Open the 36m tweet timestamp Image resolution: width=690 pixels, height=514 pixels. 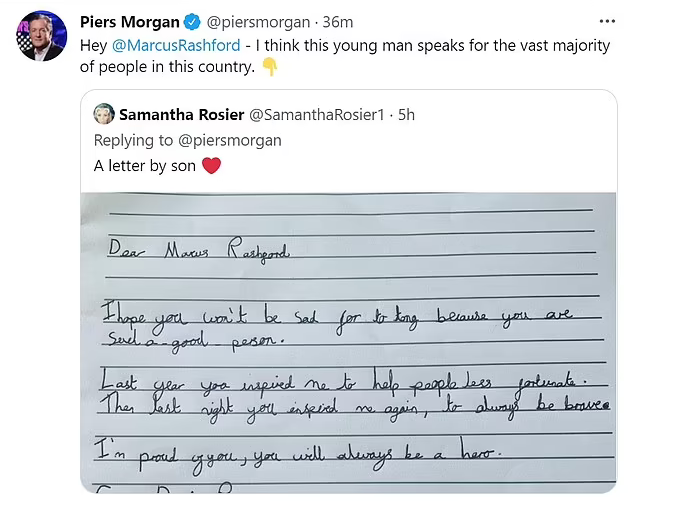click(x=338, y=22)
